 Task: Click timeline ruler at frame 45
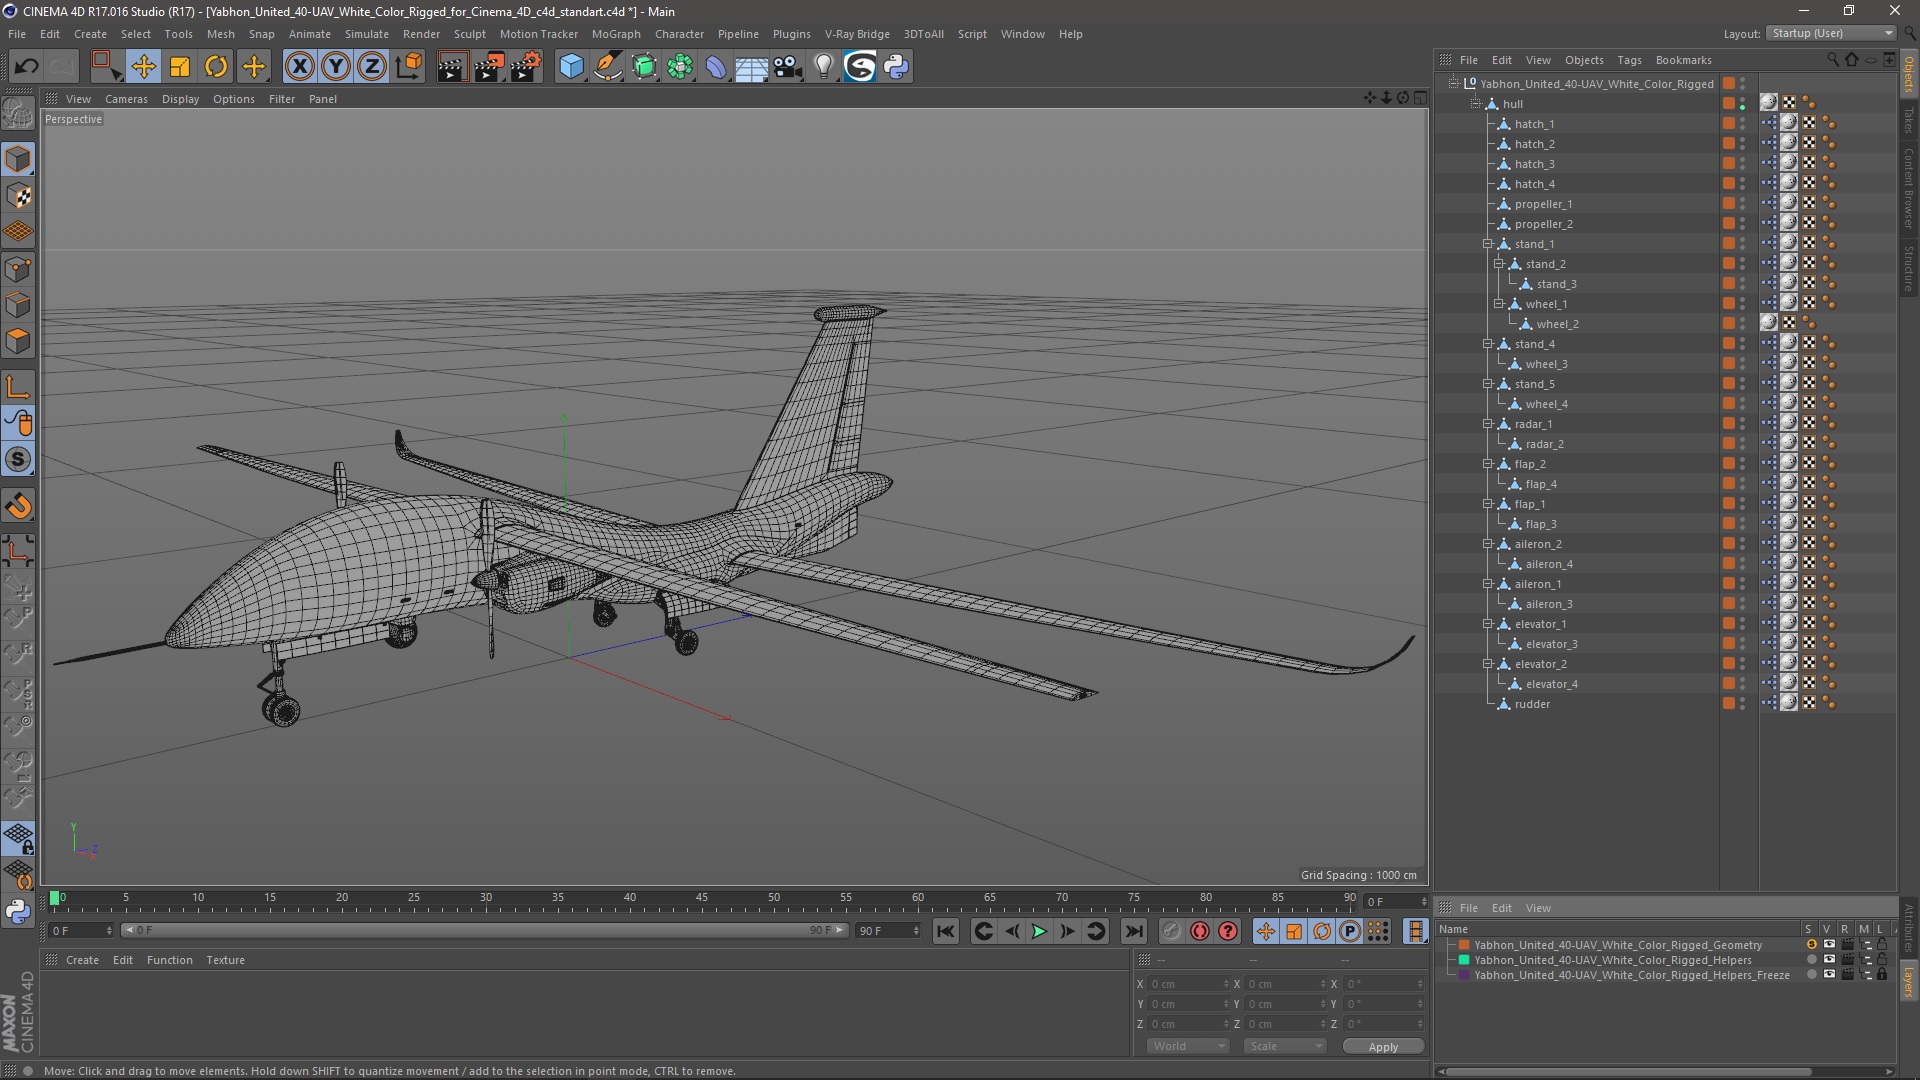702,898
